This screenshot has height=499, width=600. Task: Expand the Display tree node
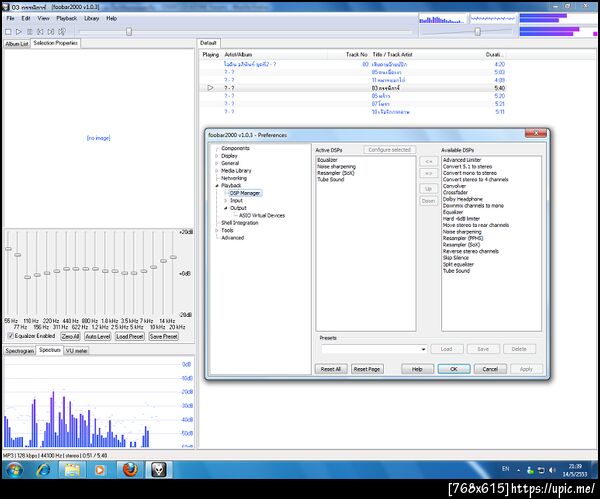(x=217, y=156)
